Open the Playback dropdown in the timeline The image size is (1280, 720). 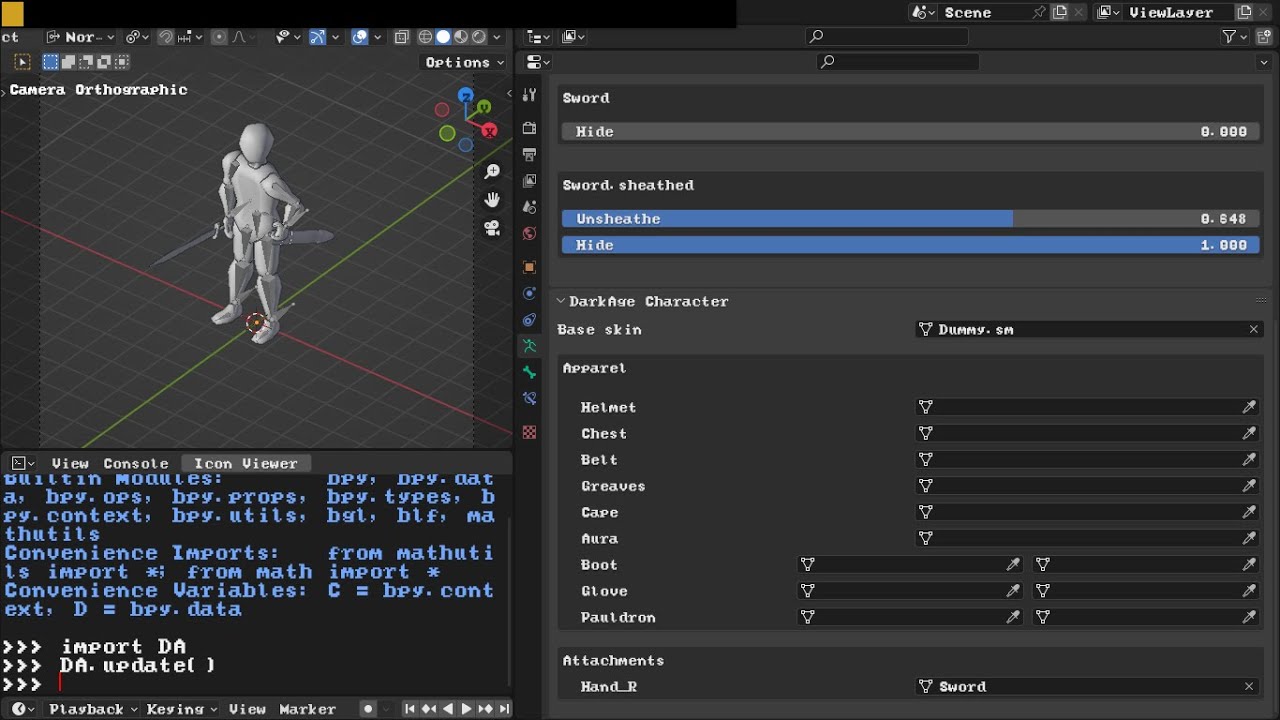click(93, 709)
